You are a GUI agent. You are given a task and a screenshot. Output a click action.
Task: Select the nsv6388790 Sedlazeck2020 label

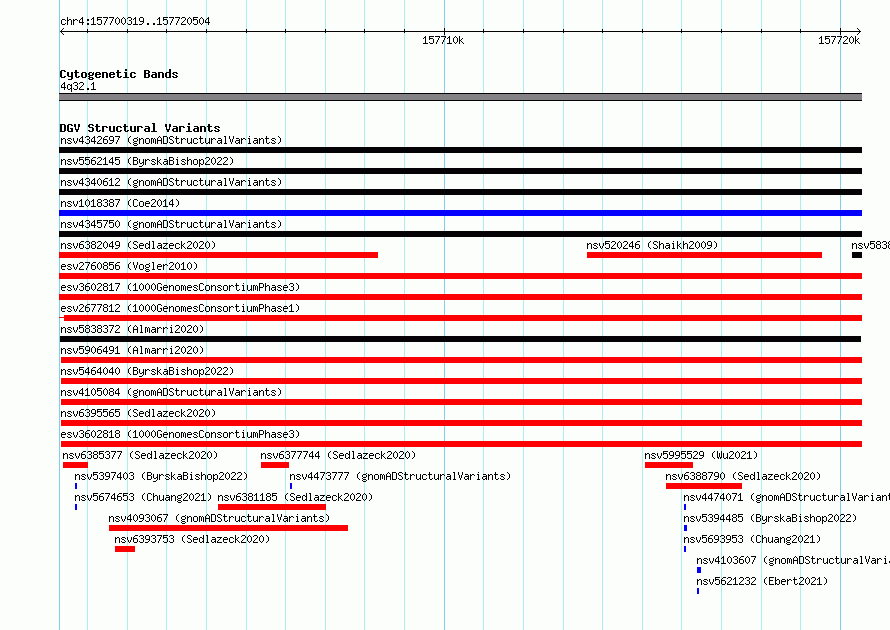[743, 476]
